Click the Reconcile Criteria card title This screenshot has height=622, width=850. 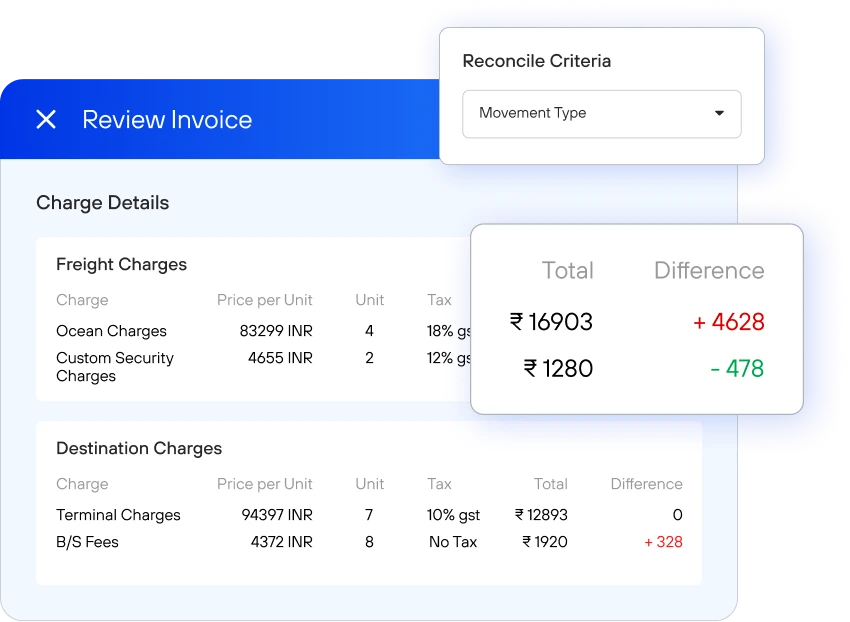[x=536, y=61]
